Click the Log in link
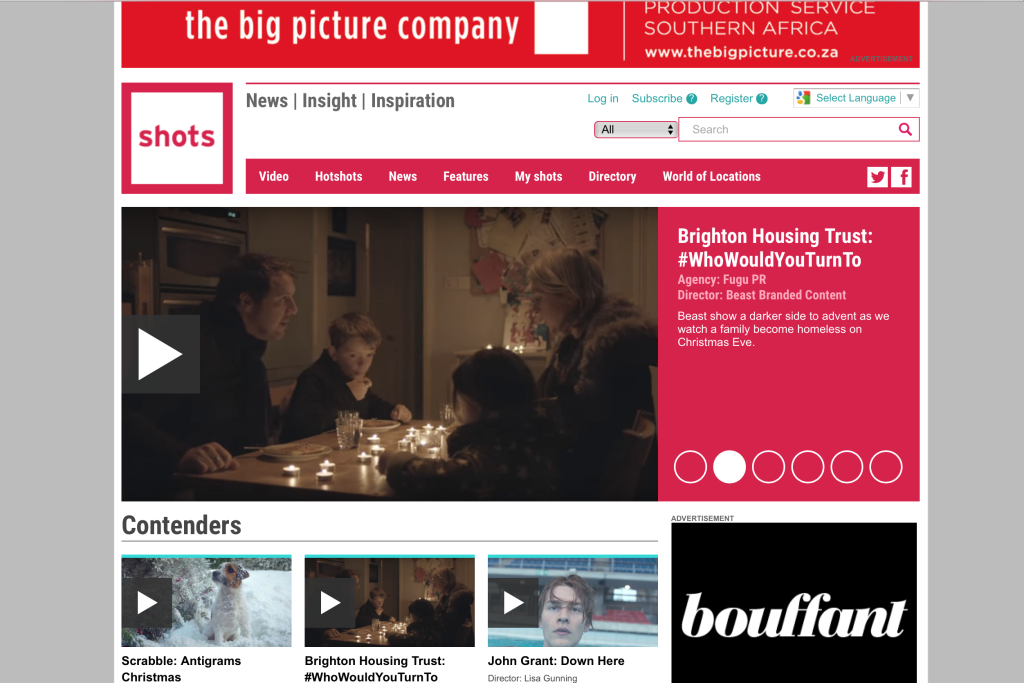Image resolution: width=1024 pixels, height=683 pixels. tap(603, 99)
